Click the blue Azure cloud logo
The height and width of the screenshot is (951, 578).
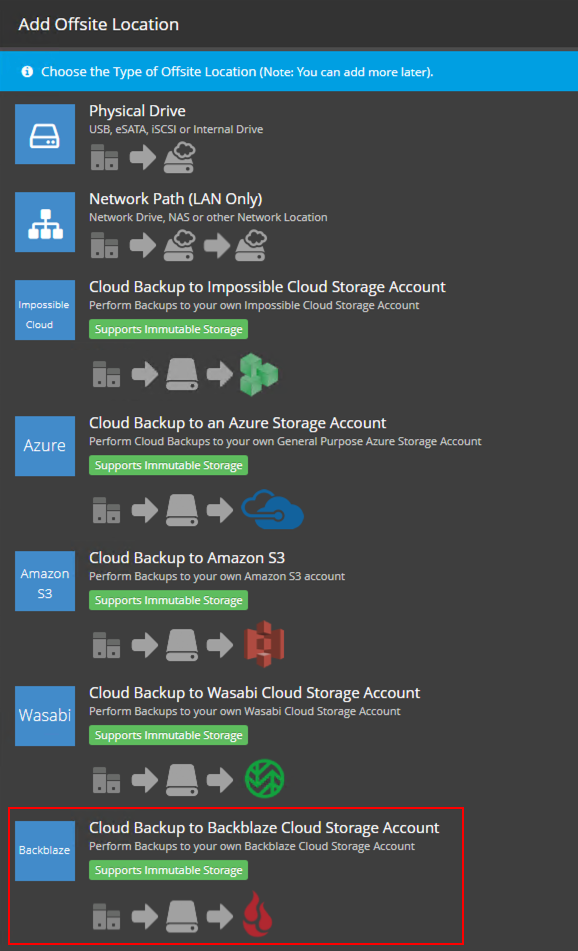(x=272, y=509)
